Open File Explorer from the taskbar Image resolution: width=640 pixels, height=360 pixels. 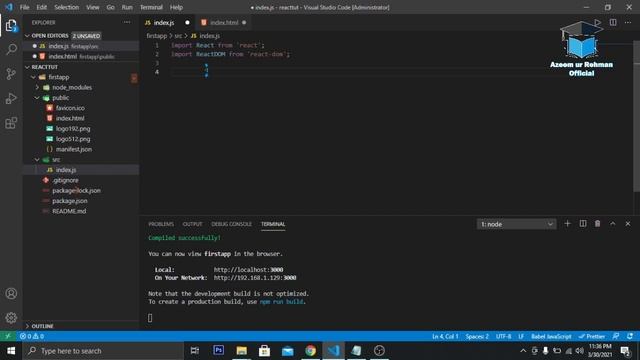tap(242, 351)
